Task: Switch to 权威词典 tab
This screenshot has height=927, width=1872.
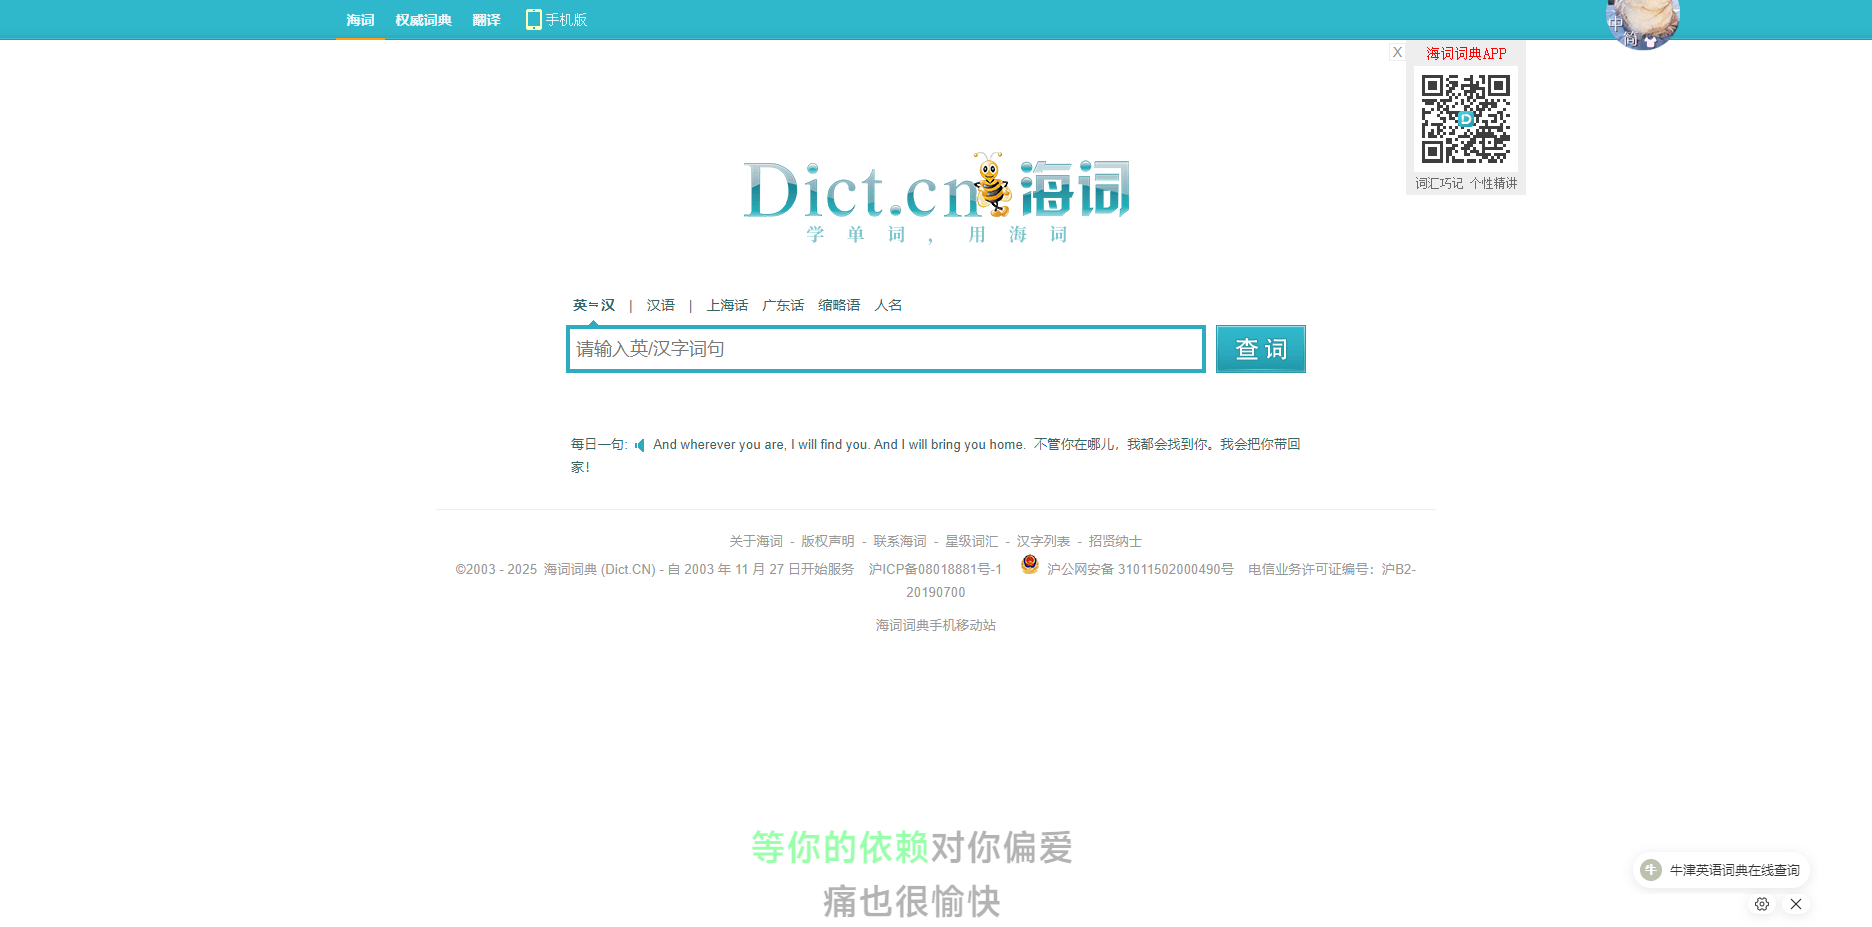Action: 423,20
